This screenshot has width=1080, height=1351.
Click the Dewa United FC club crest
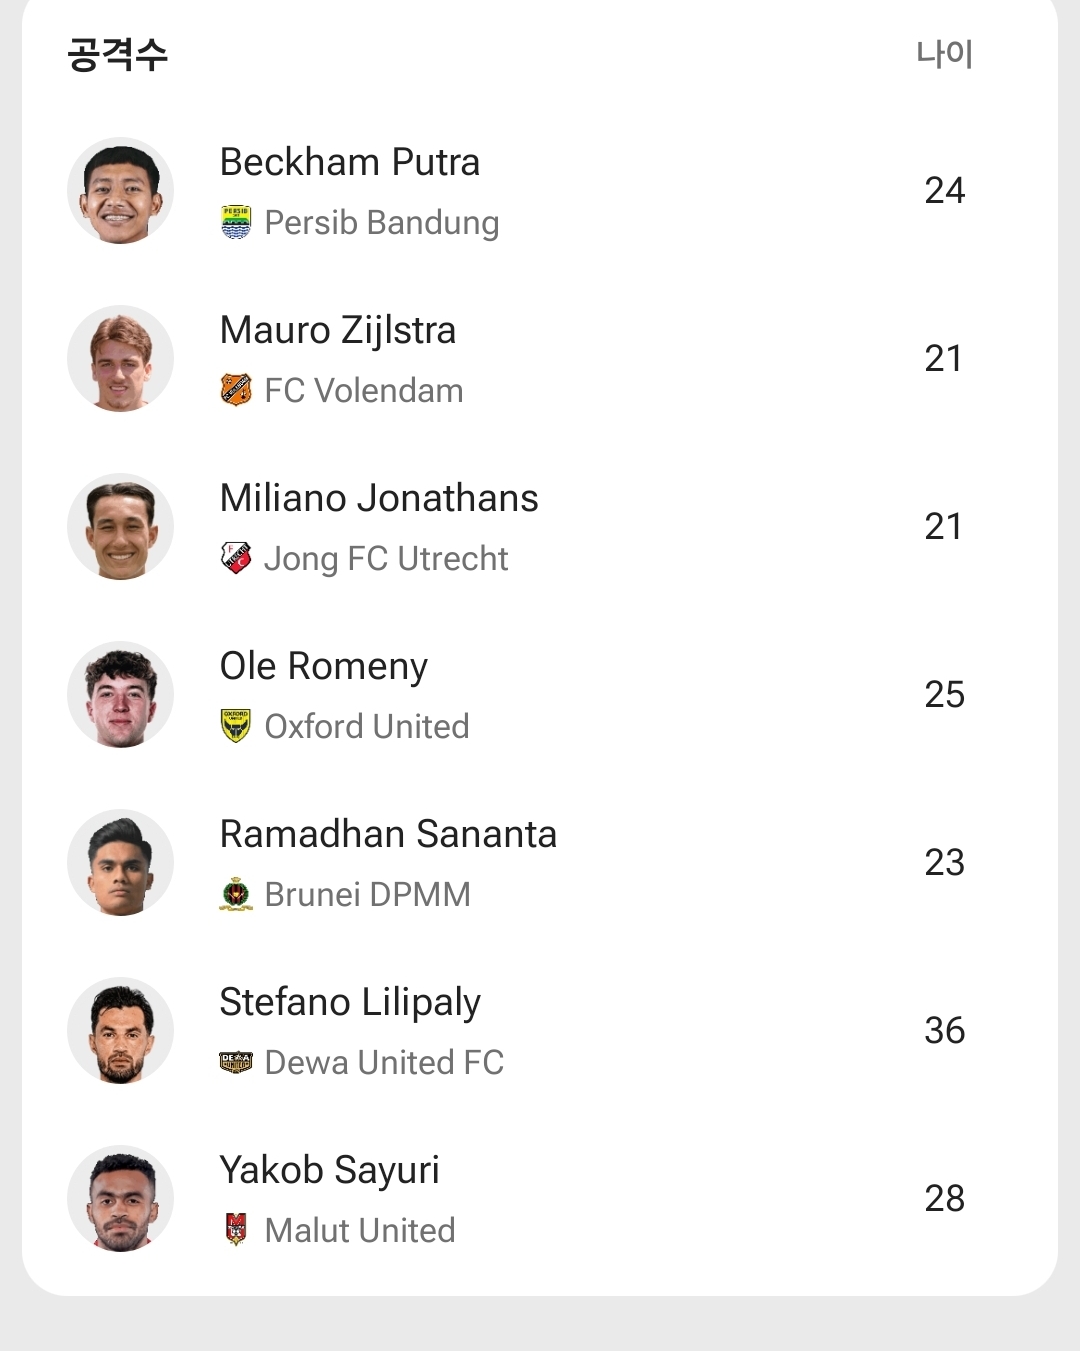coord(236,1062)
